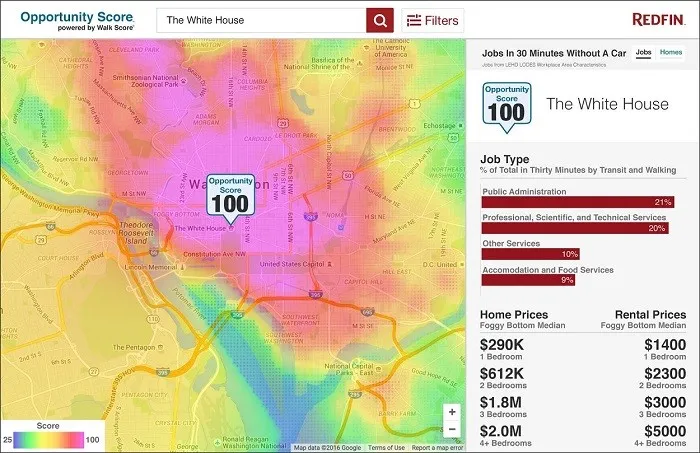The image size is (700, 453).
Task: Click the Professional, Scientific, Technical Services bar
Action: [x=575, y=228]
